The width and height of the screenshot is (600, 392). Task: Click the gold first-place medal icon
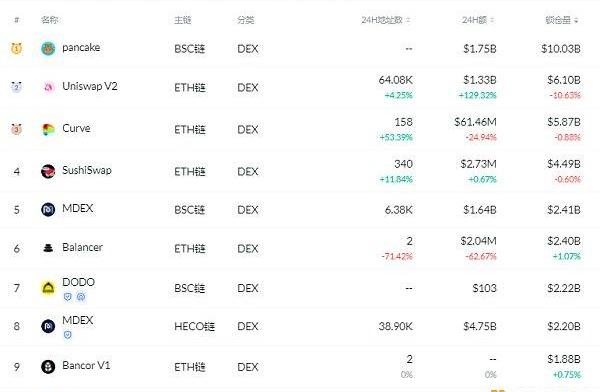(16, 49)
